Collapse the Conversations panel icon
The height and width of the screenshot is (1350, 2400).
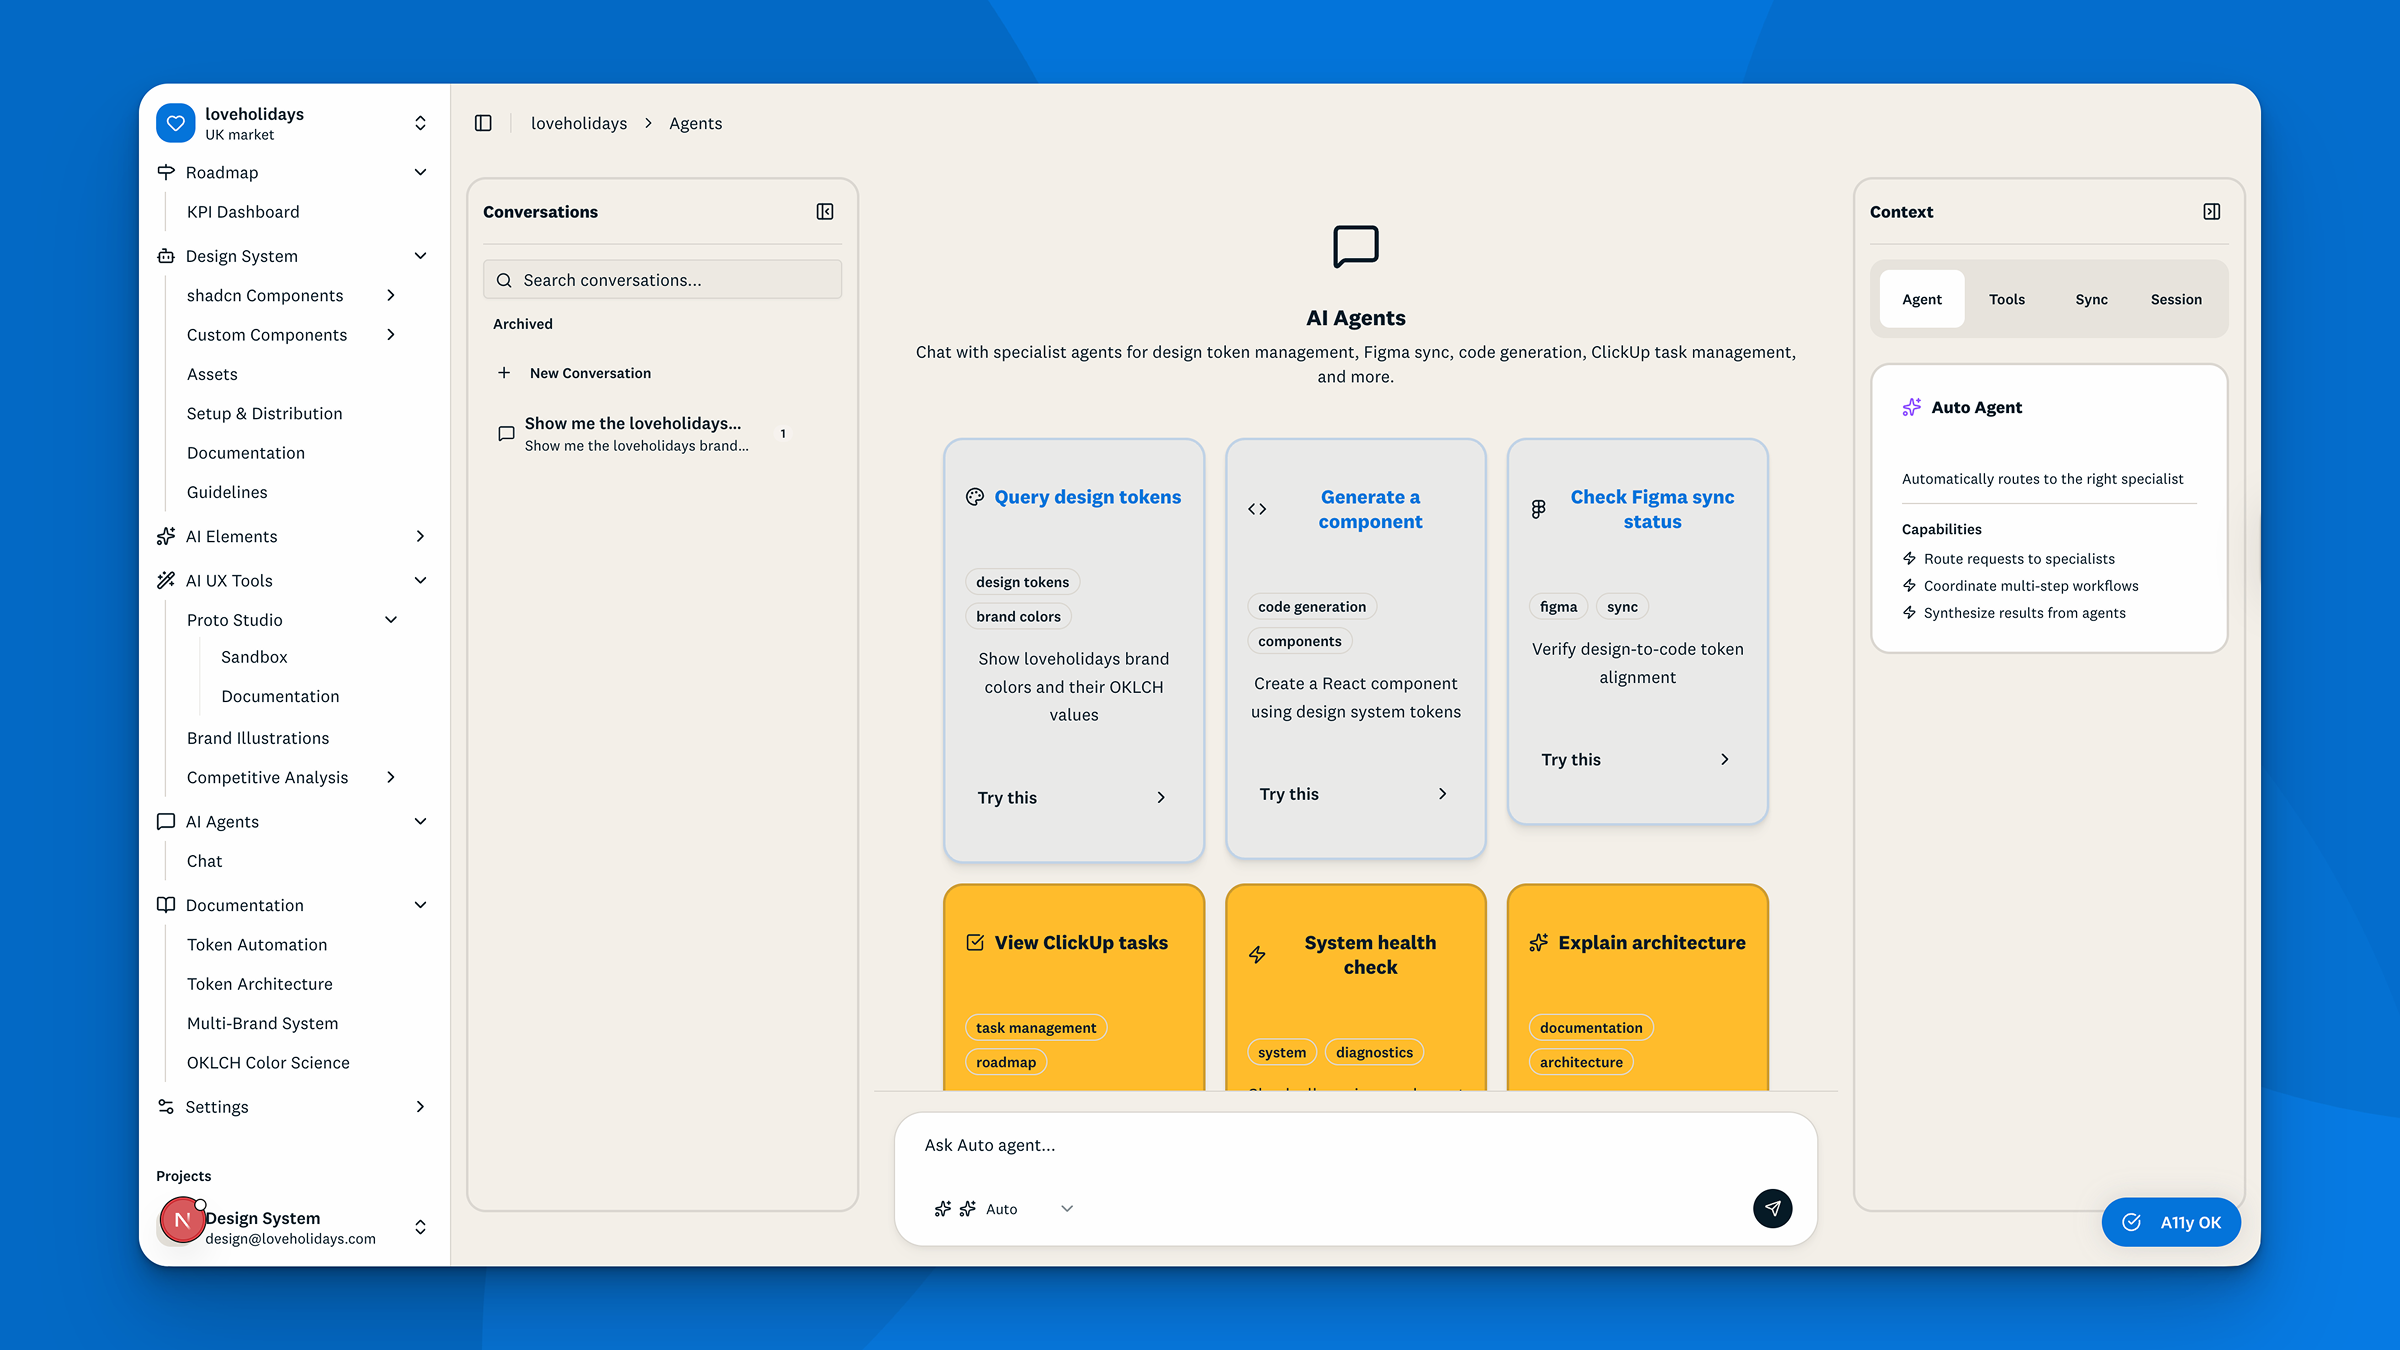point(825,211)
